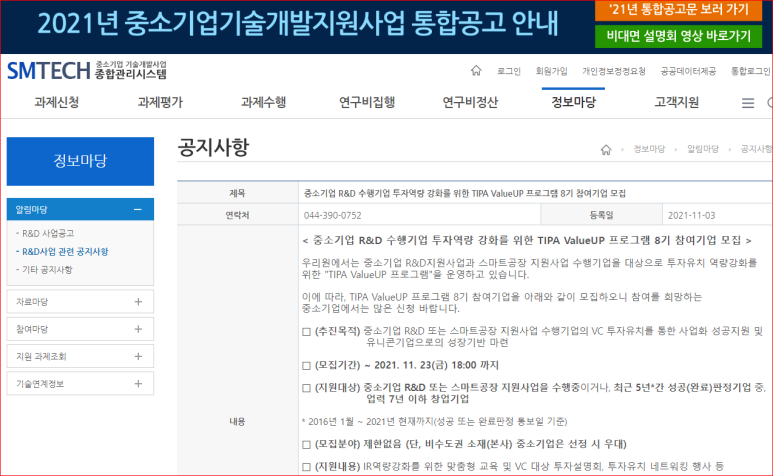Click the 회원가입 link
Image resolution: width=773 pixels, height=476 pixels.
click(x=551, y=71)
